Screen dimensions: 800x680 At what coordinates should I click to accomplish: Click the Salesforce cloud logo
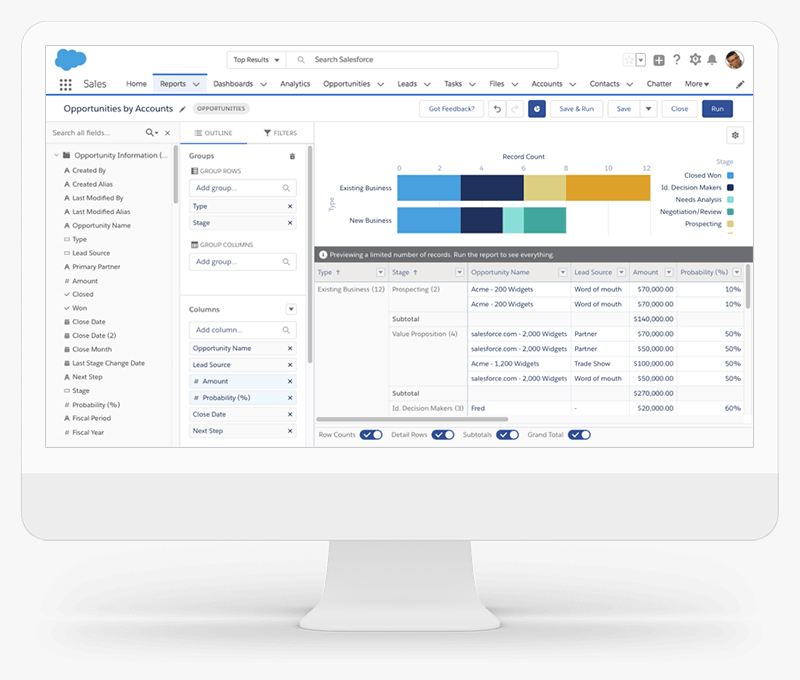coord(70,60)
